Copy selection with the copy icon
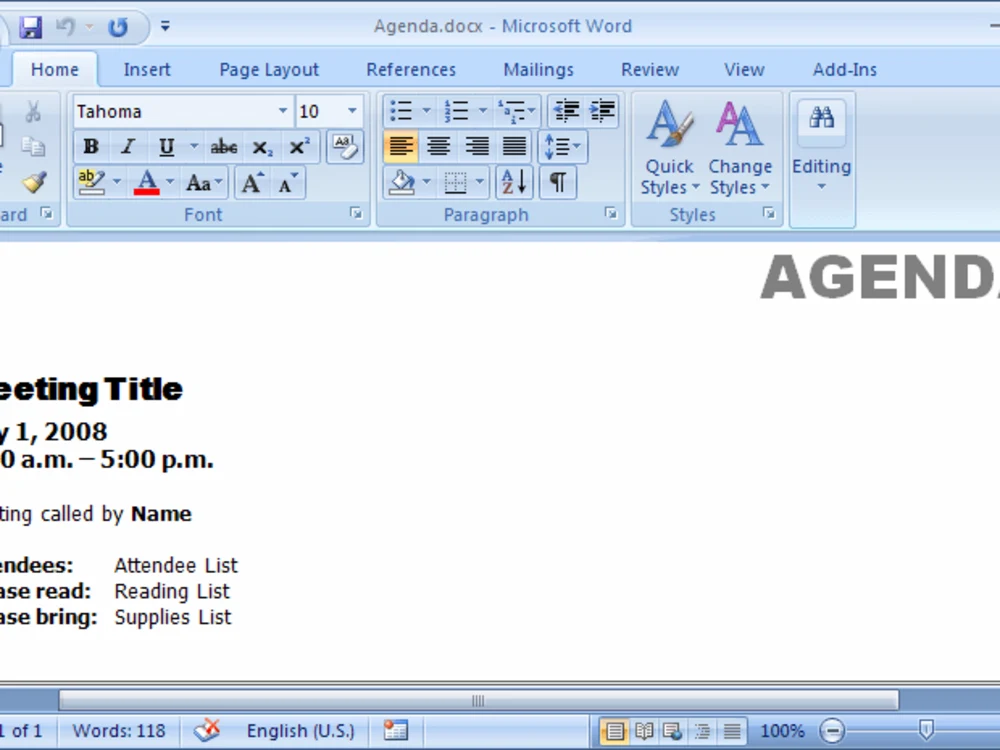The width and height of the screenshot is (1000, 750). (x=33, y=147)
